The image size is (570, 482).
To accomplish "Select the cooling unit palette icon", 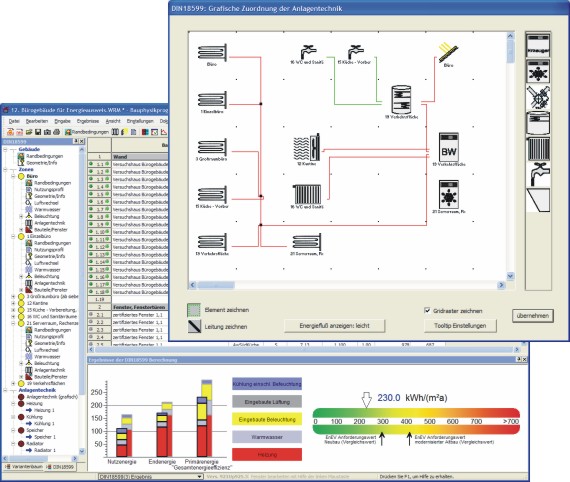I will [538, 71].
